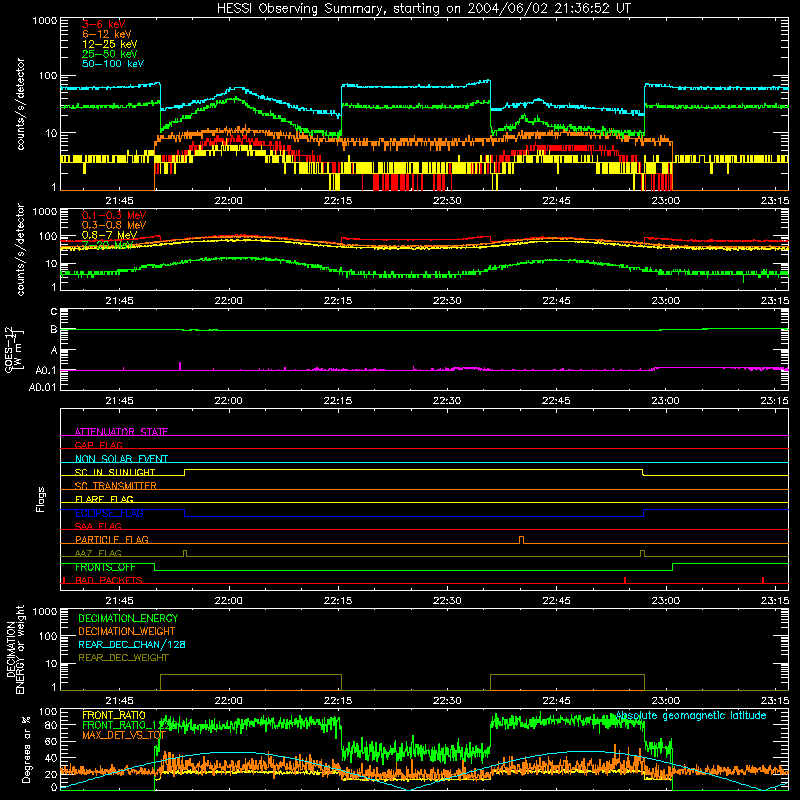Click the SC_IN_SUNLIGHT flag label
Image resolution: width=800 pixels, height=800 pixels.
(x=115, y=472)
